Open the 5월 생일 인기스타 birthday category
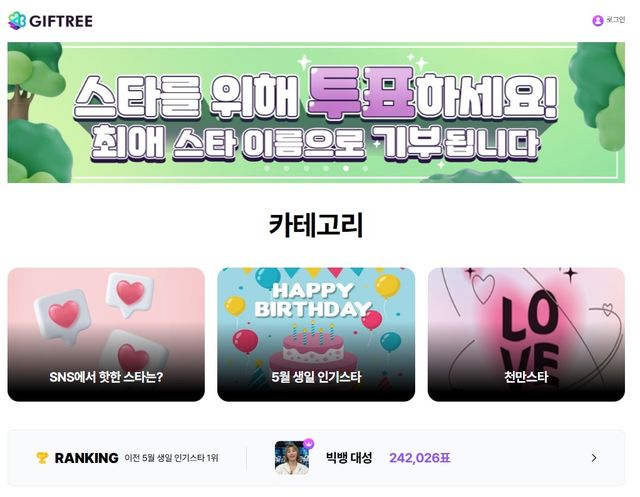This screenshot has width=640, height=497. [x=316, y=335]
